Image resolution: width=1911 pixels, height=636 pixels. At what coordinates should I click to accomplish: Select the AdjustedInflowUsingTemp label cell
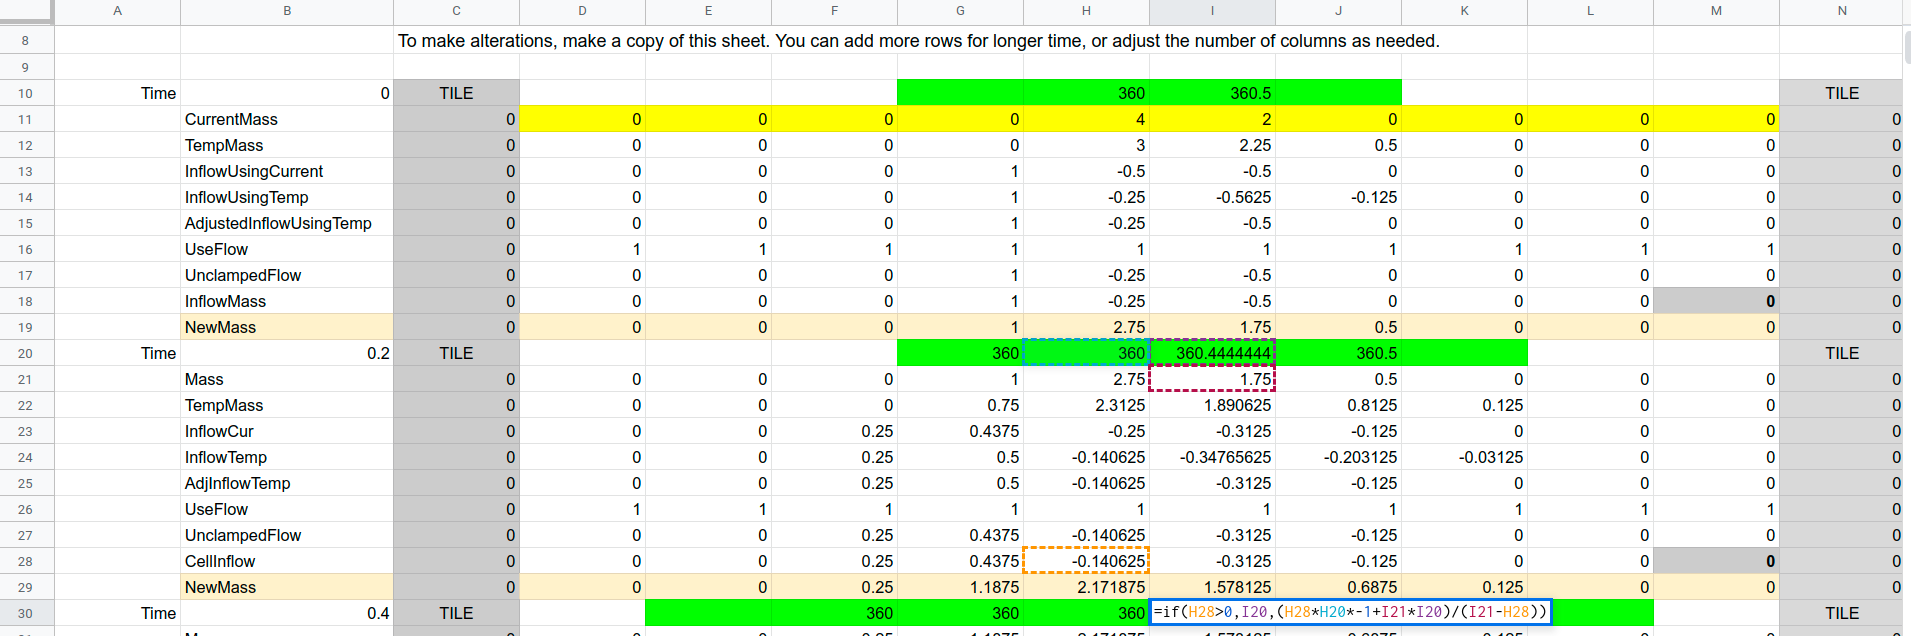click(x=287, y=223)
